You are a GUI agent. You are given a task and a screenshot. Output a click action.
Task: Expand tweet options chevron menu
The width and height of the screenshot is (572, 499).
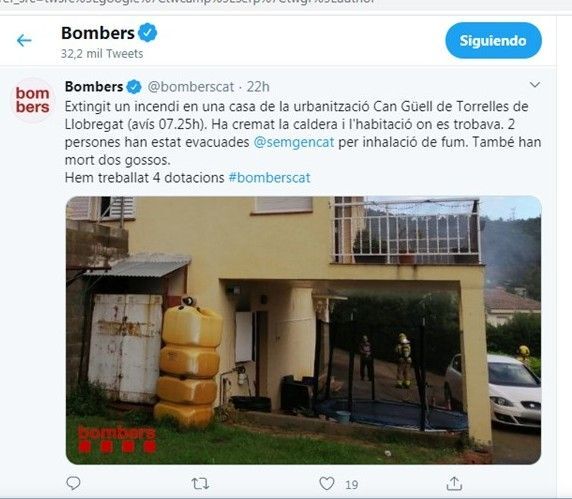[534, 85]
